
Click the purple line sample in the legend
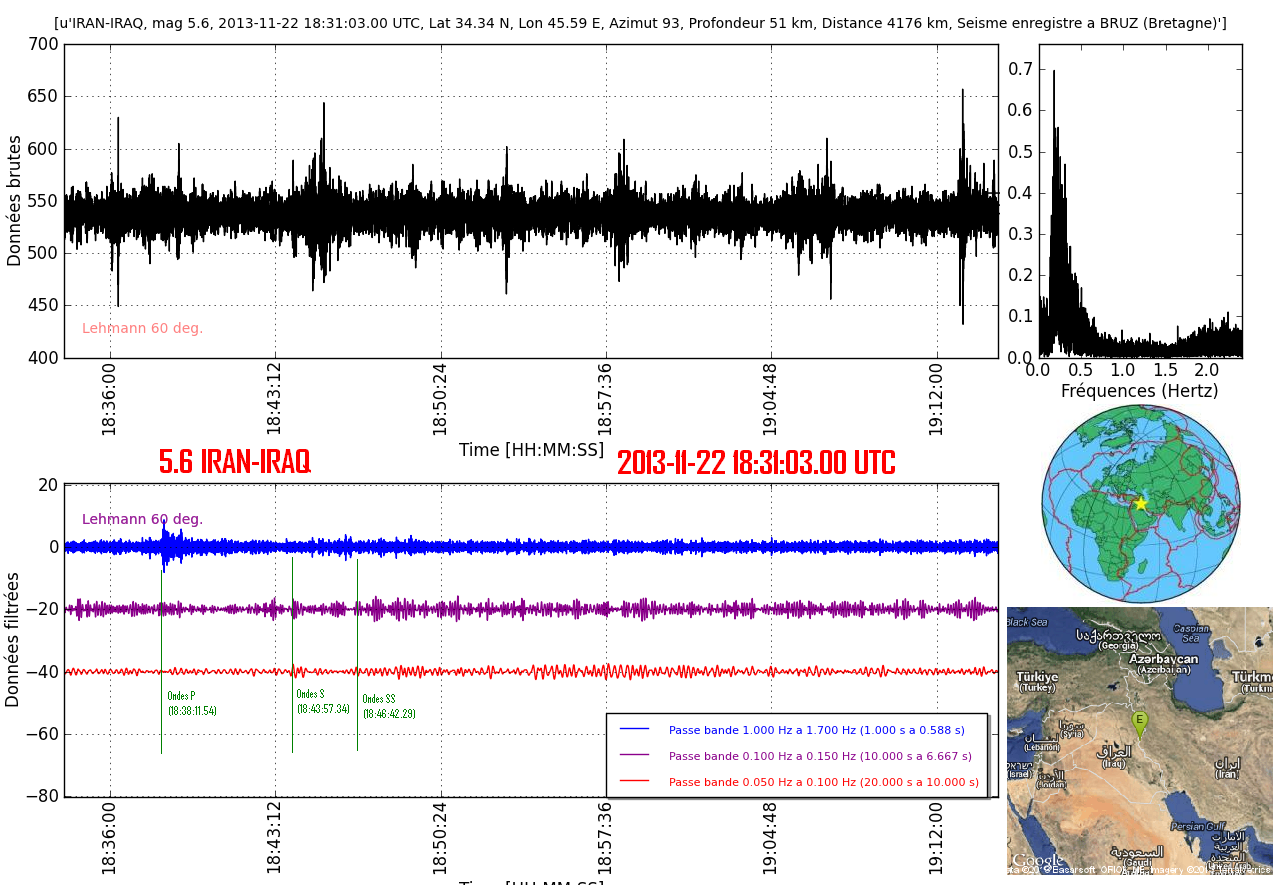[634, 756]
